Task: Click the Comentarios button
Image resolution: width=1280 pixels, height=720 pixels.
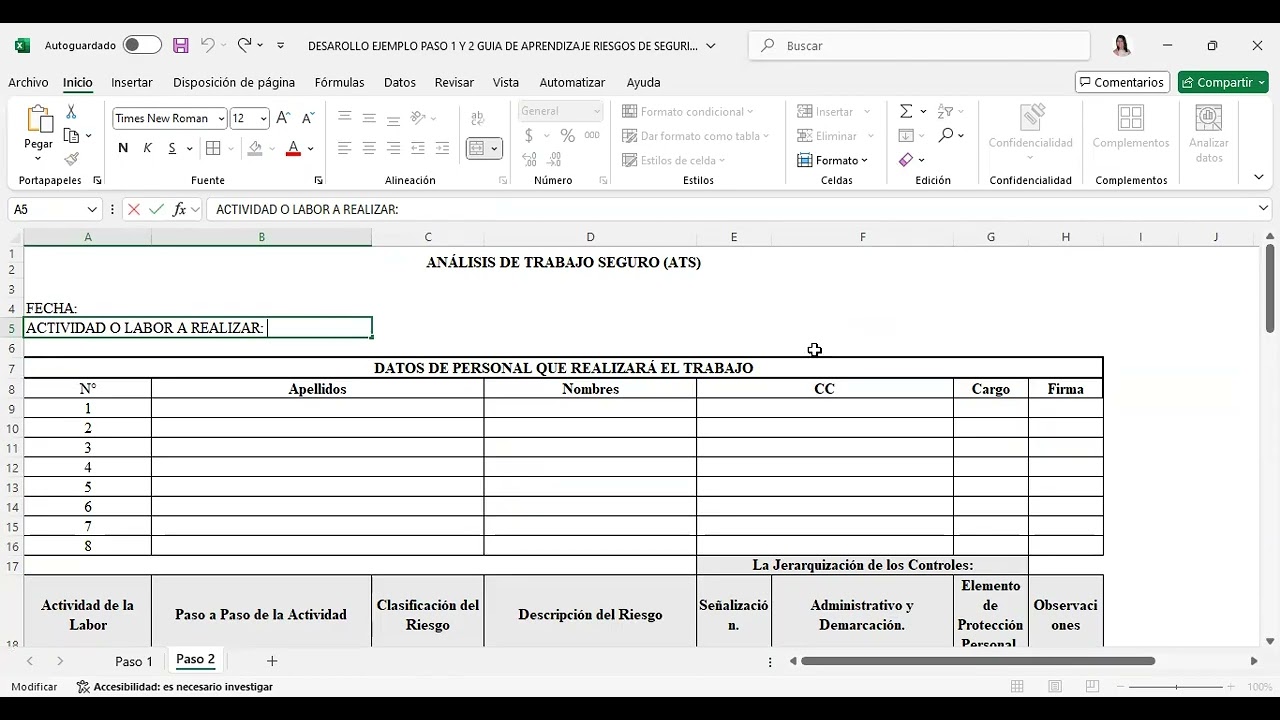Action: pyautogui.click(x=1122, y=82)
